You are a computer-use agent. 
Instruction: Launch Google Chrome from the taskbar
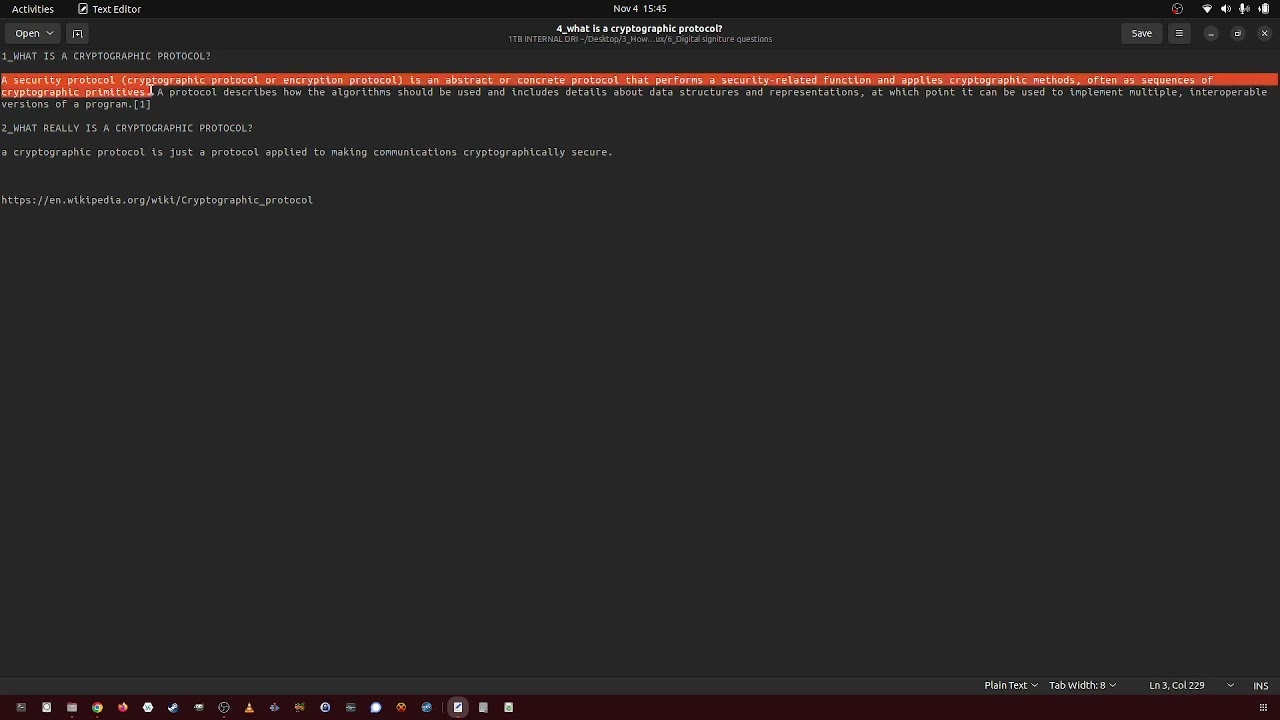(97, 707)
